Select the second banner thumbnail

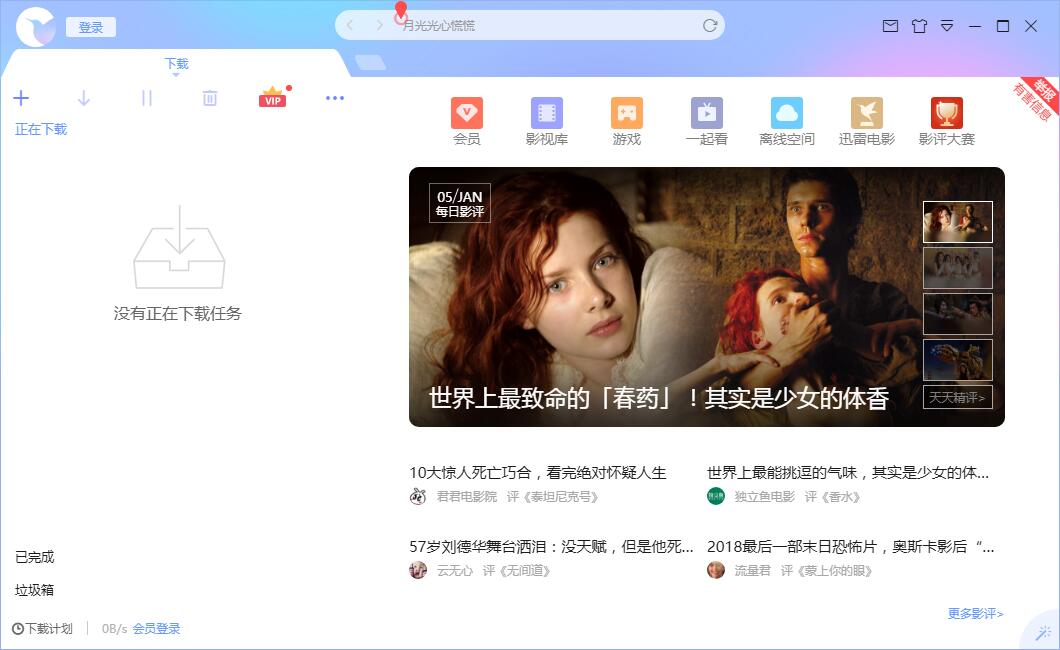[957, 268]
